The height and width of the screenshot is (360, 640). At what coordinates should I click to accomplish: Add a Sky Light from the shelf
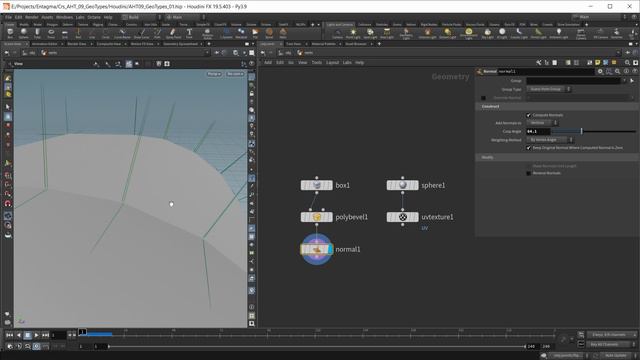click(487, 33)
